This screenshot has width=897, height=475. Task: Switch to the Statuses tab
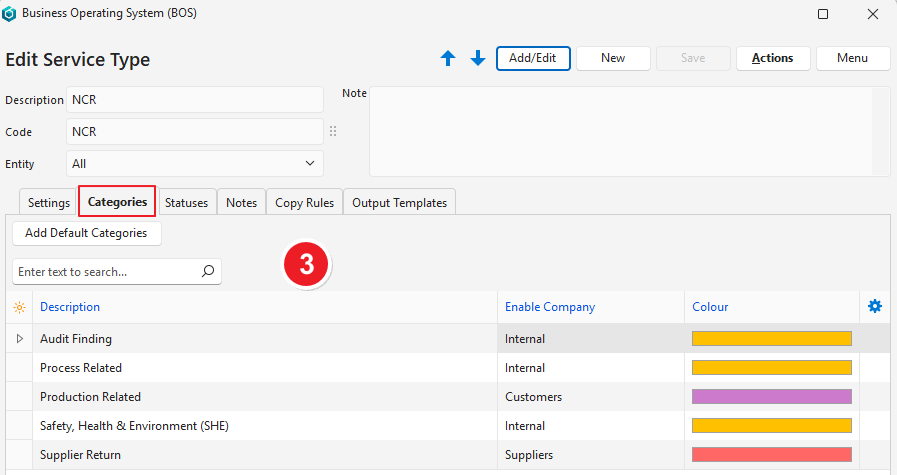point(186,202)
